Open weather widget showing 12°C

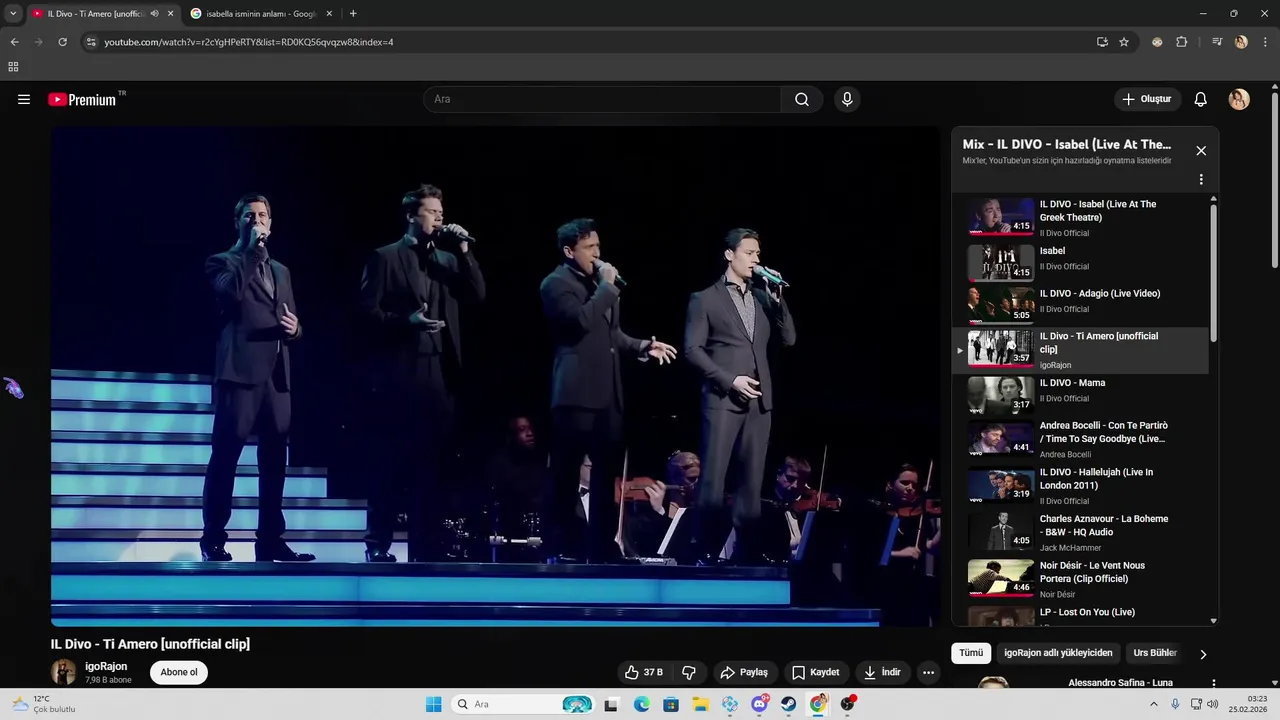[x=45, y=704]
